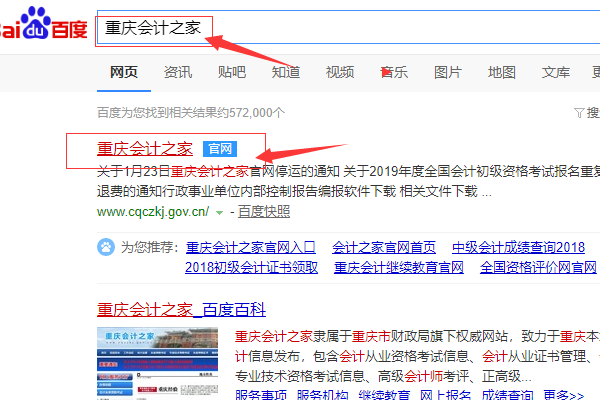Open the 百度快照 link
600x400 pixels.
tap(264, 212)
